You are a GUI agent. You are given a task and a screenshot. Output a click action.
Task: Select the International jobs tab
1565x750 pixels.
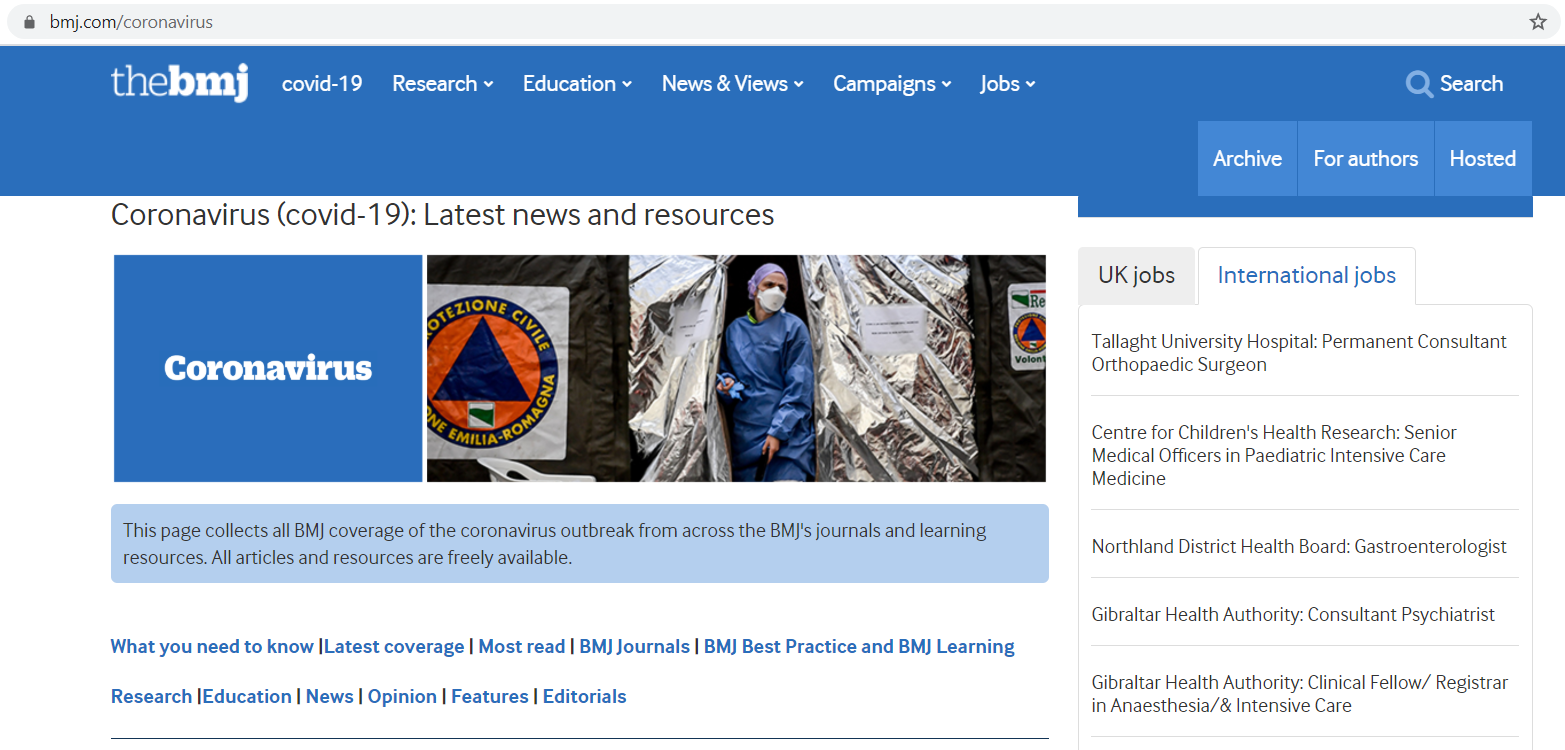point(1307,276)
